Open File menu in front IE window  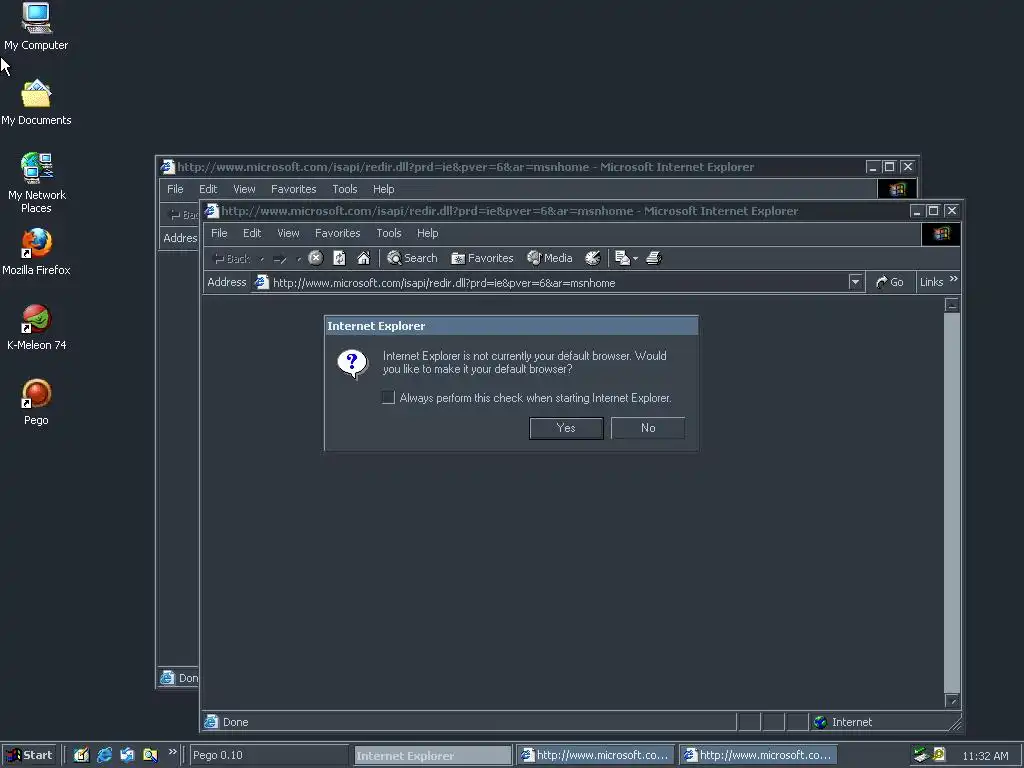(x=219, y=233)
